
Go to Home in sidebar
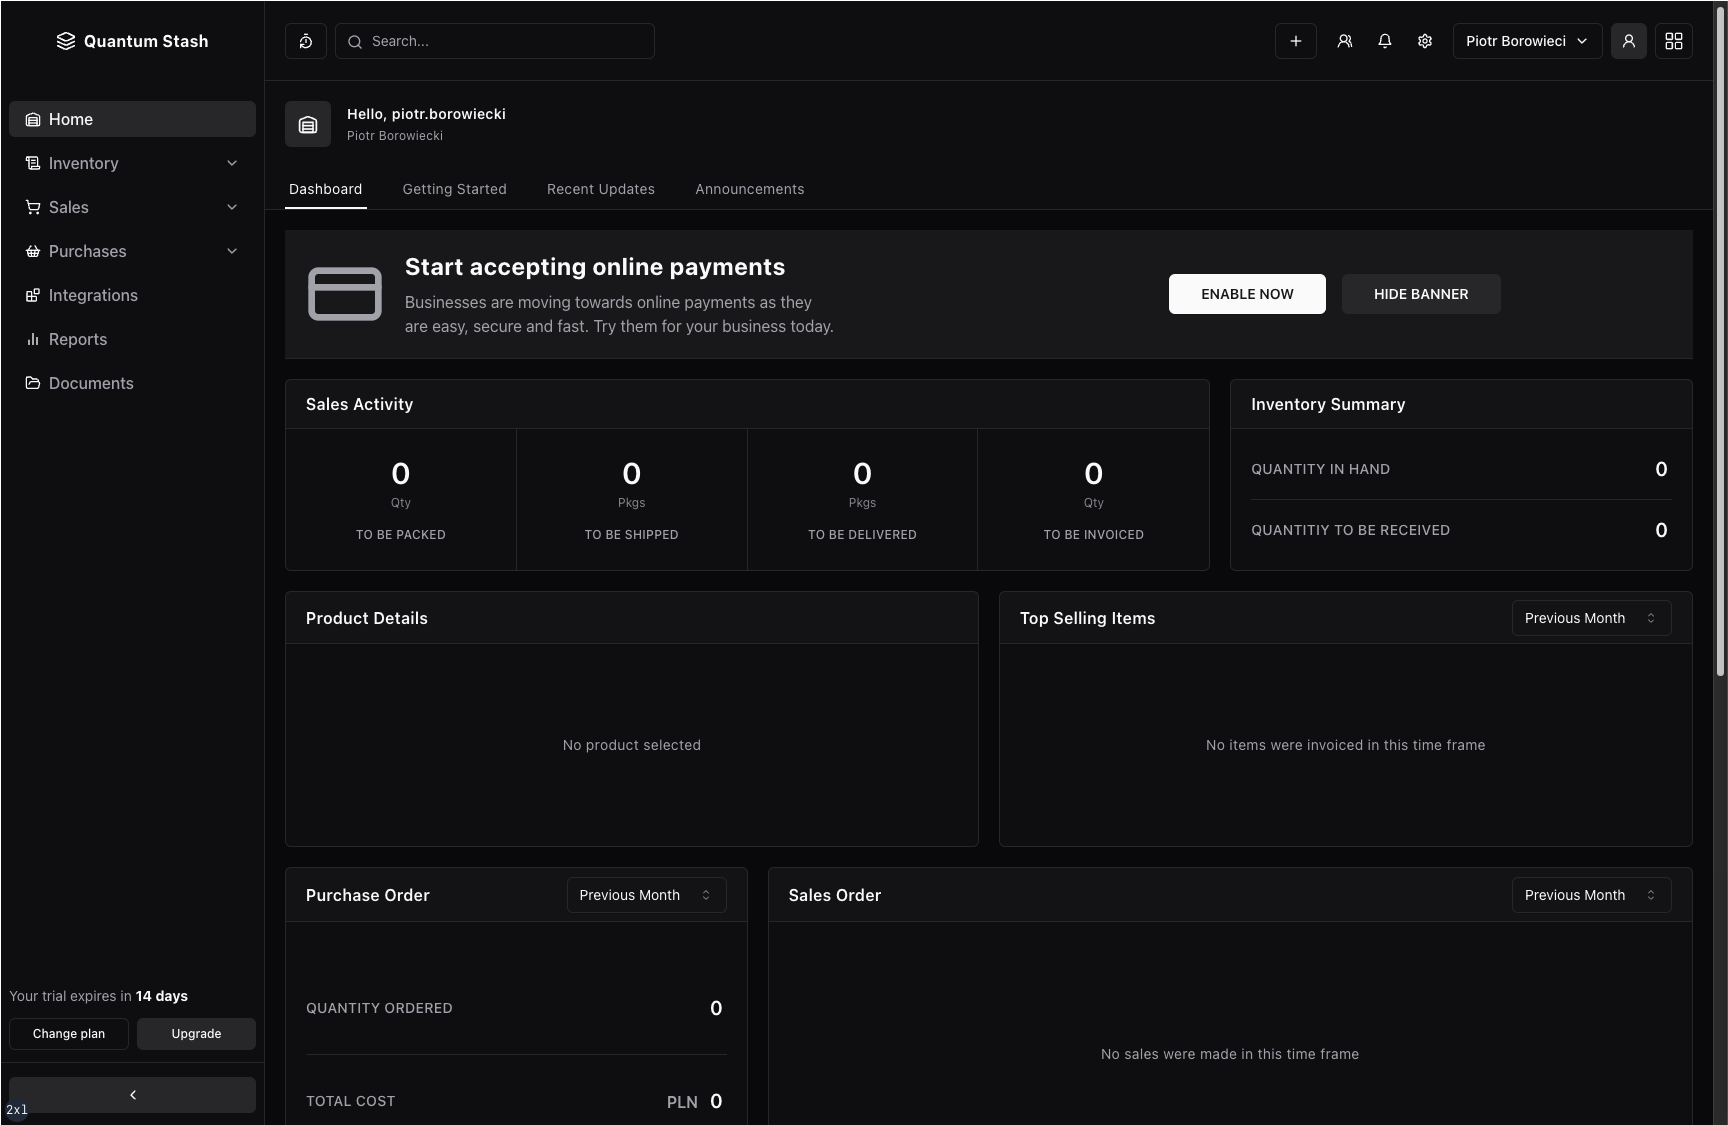click(132, 119)
